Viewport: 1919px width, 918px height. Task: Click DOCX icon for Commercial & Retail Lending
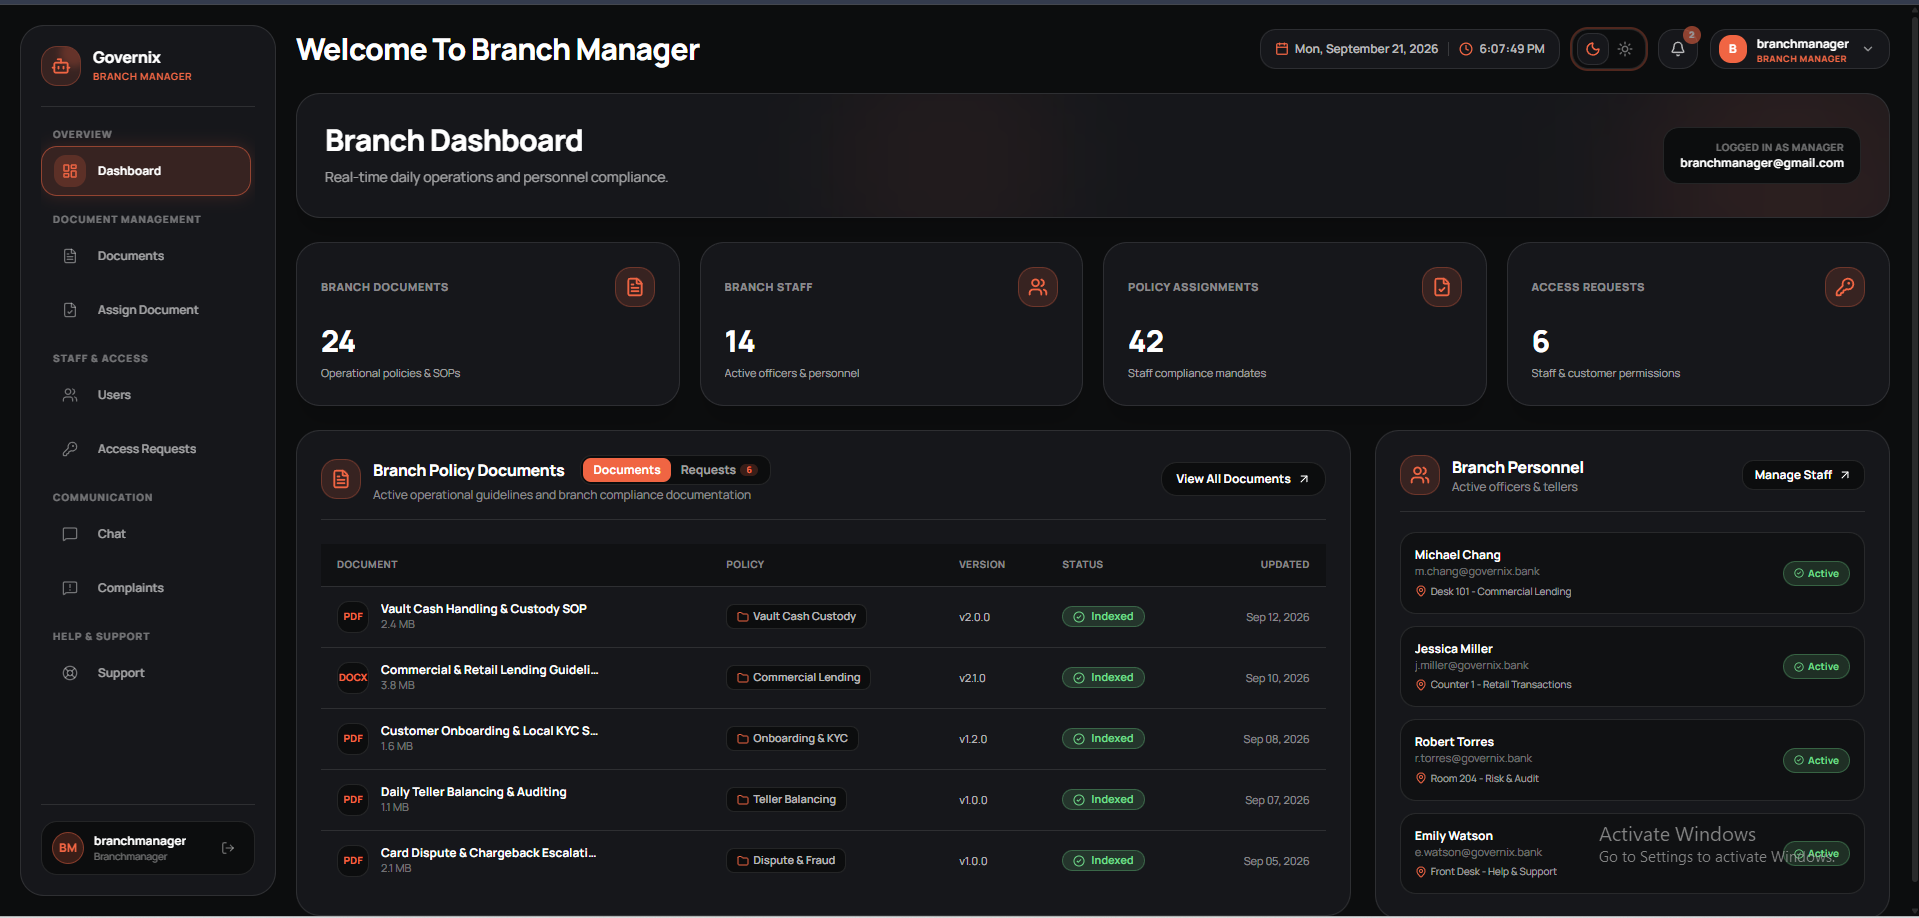[x=353, y=678]
